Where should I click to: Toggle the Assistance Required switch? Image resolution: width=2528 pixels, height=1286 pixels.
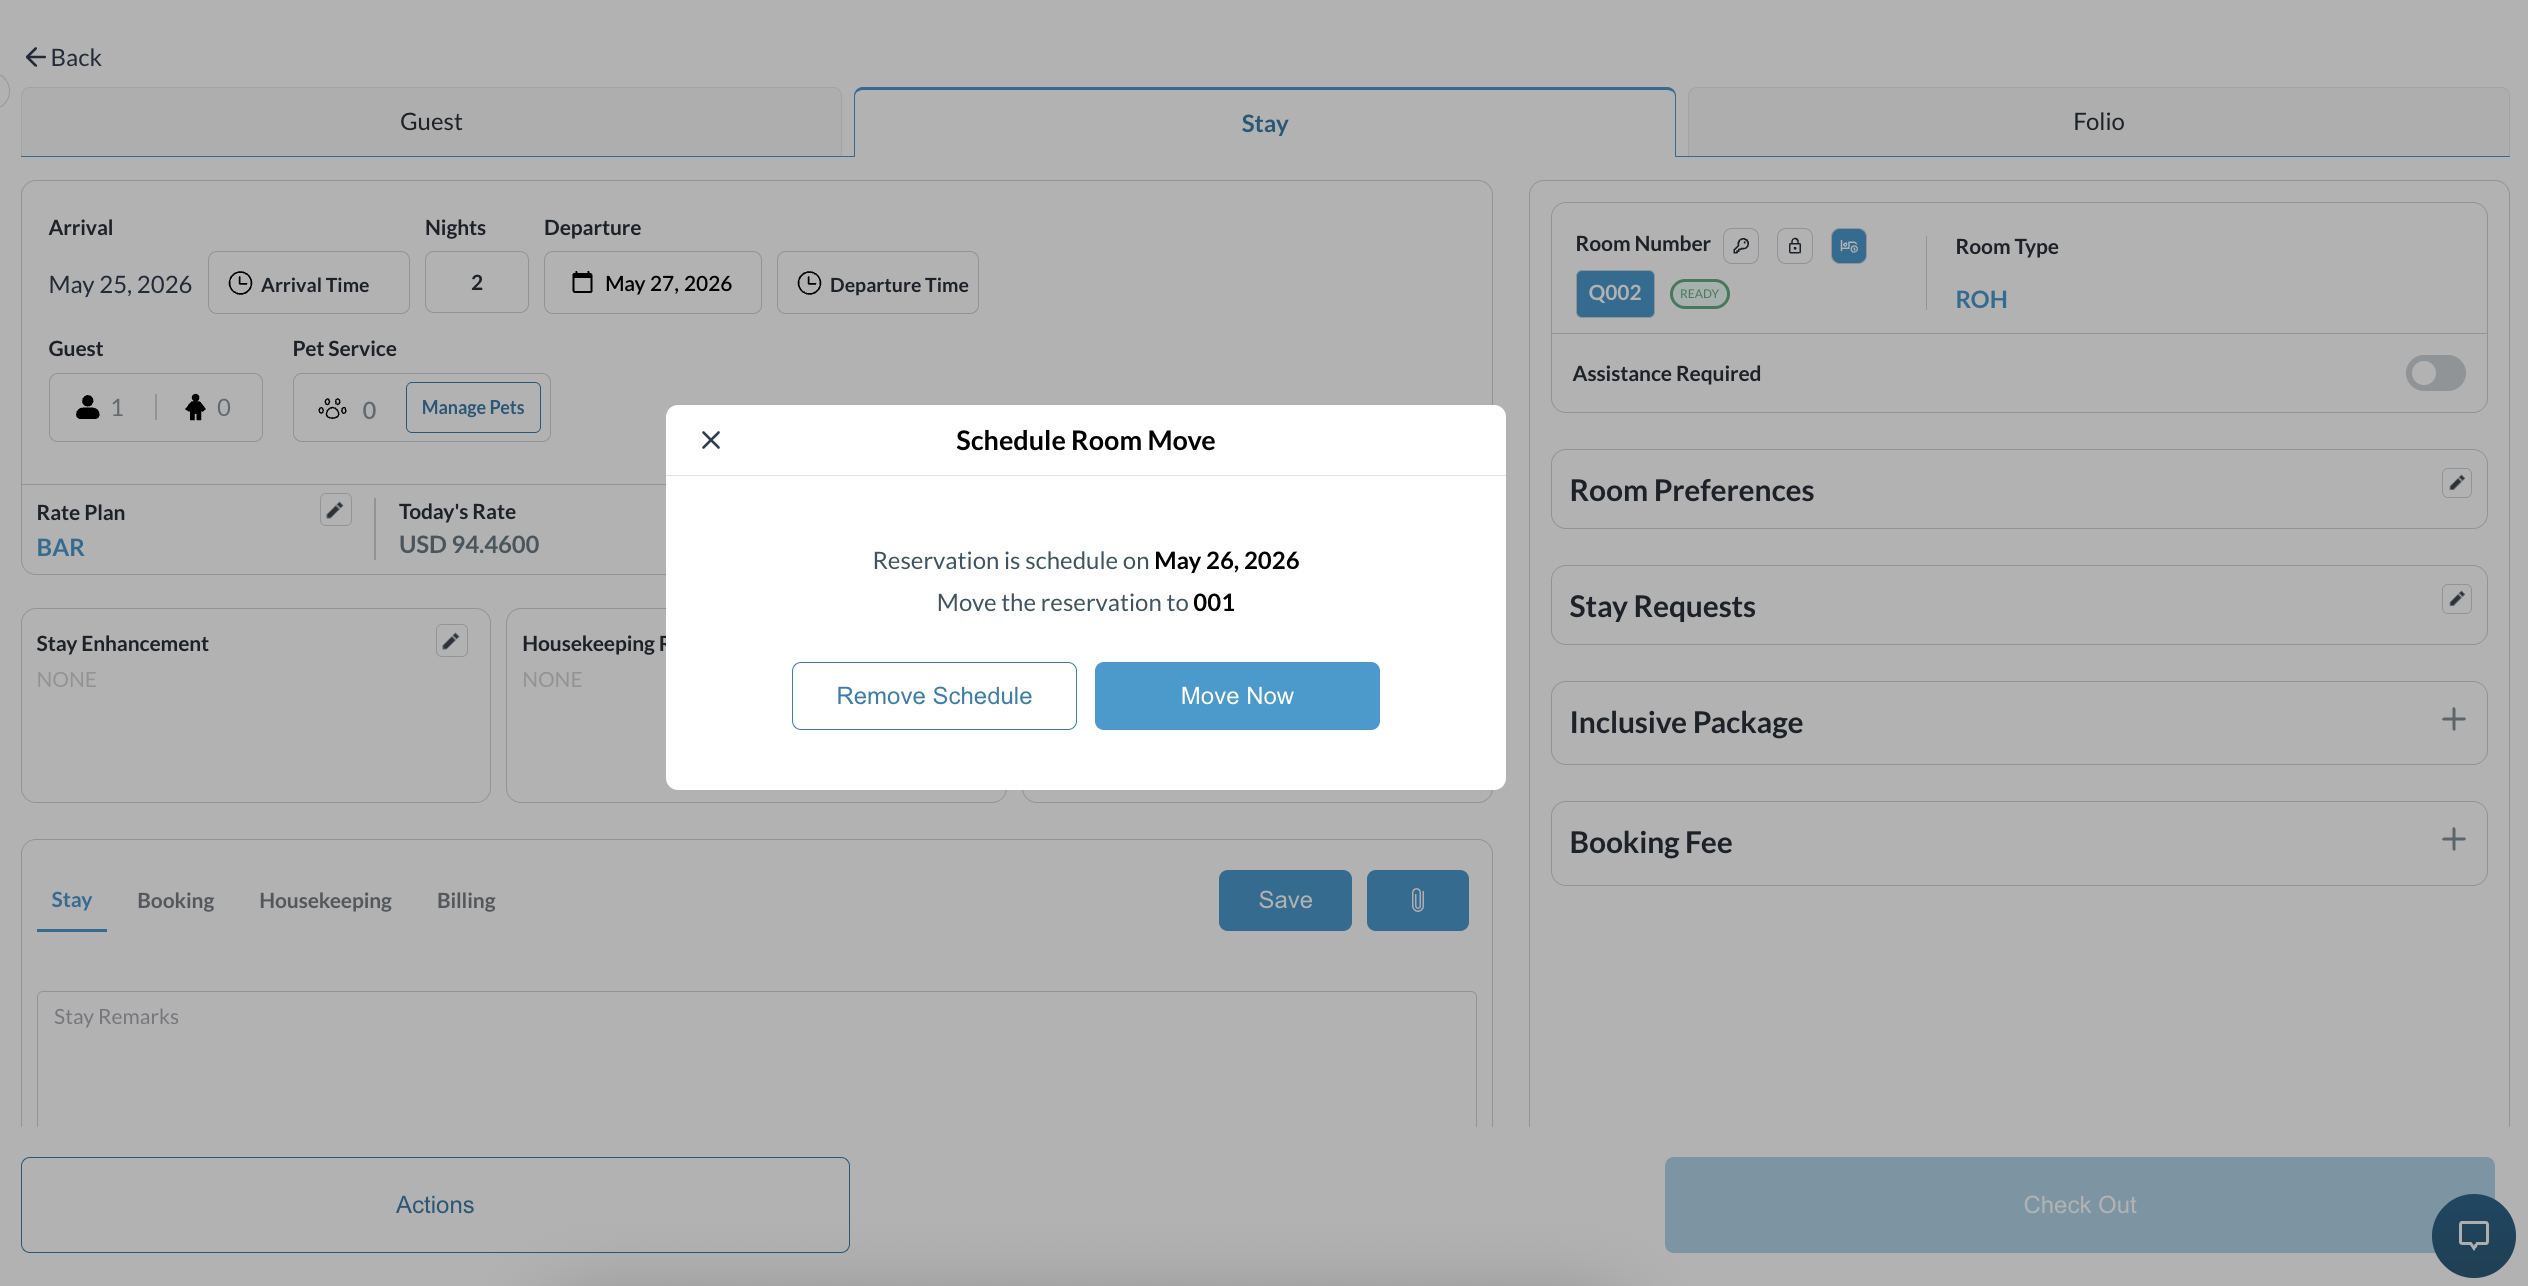pyautogui.click(x=2436, y=373)
